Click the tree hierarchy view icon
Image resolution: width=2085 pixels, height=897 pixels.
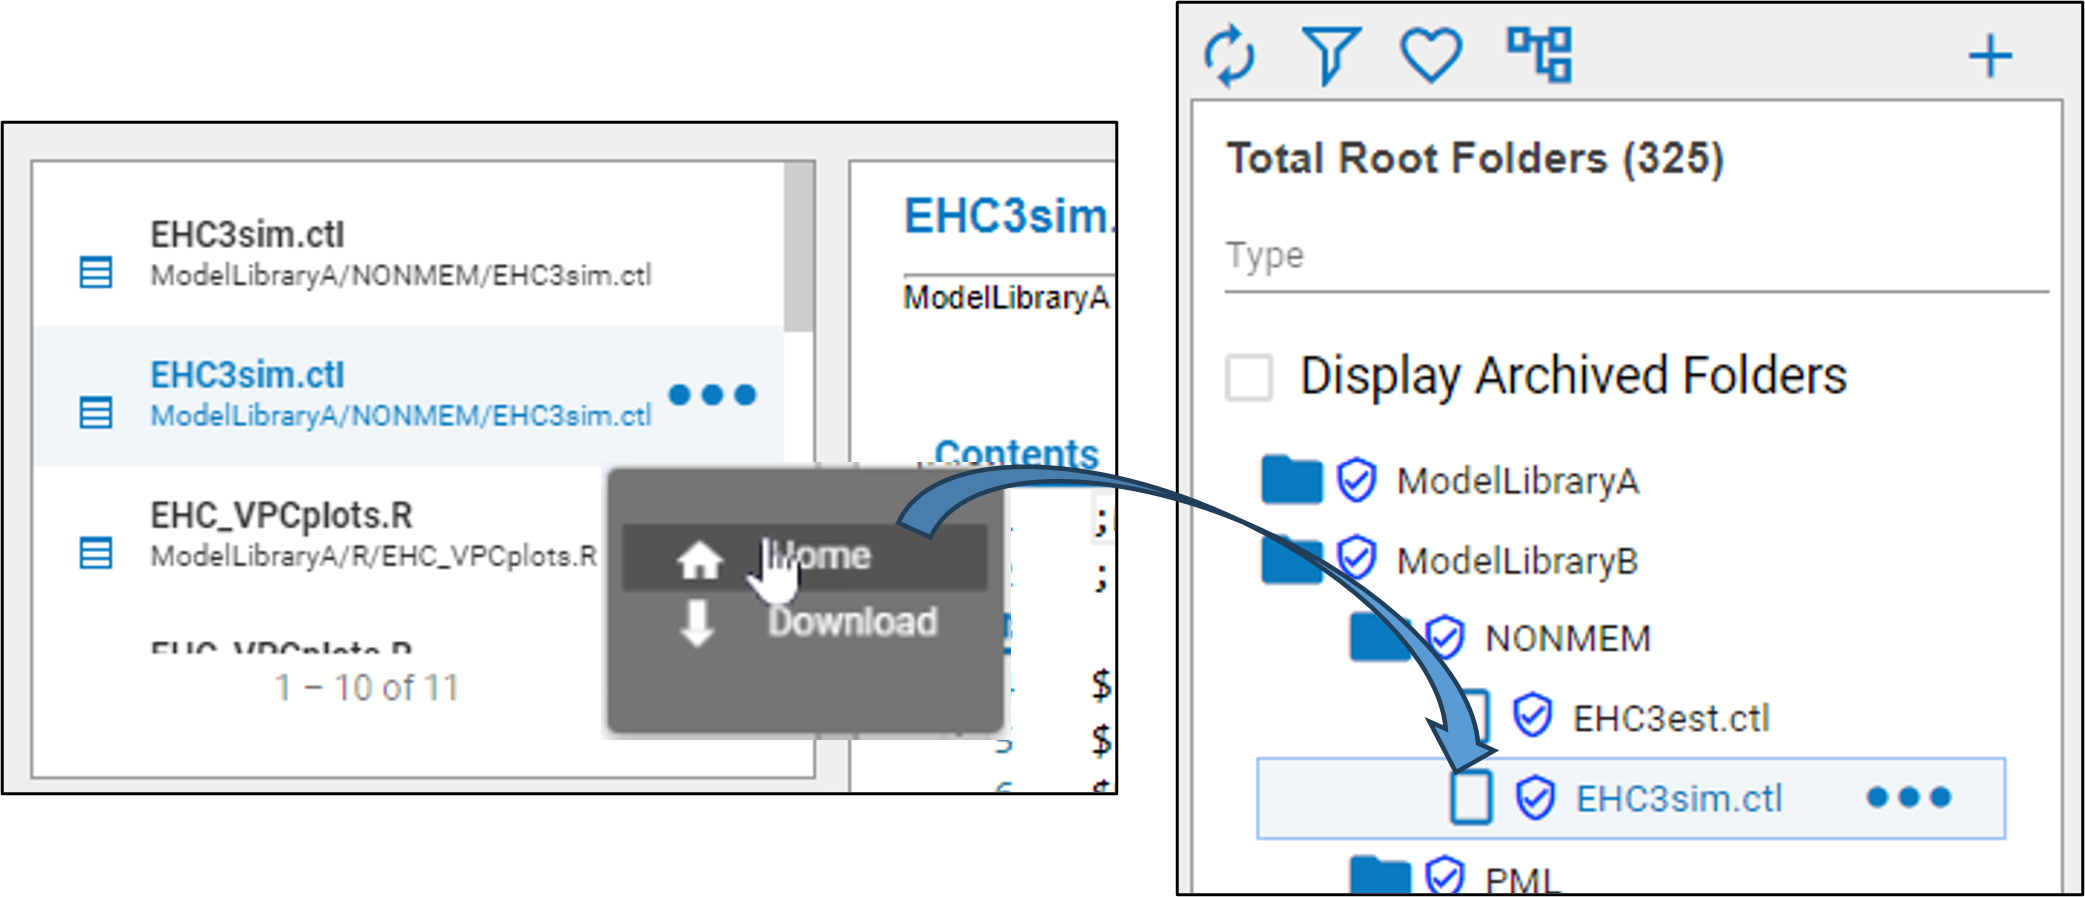(x=1540, y=54)
